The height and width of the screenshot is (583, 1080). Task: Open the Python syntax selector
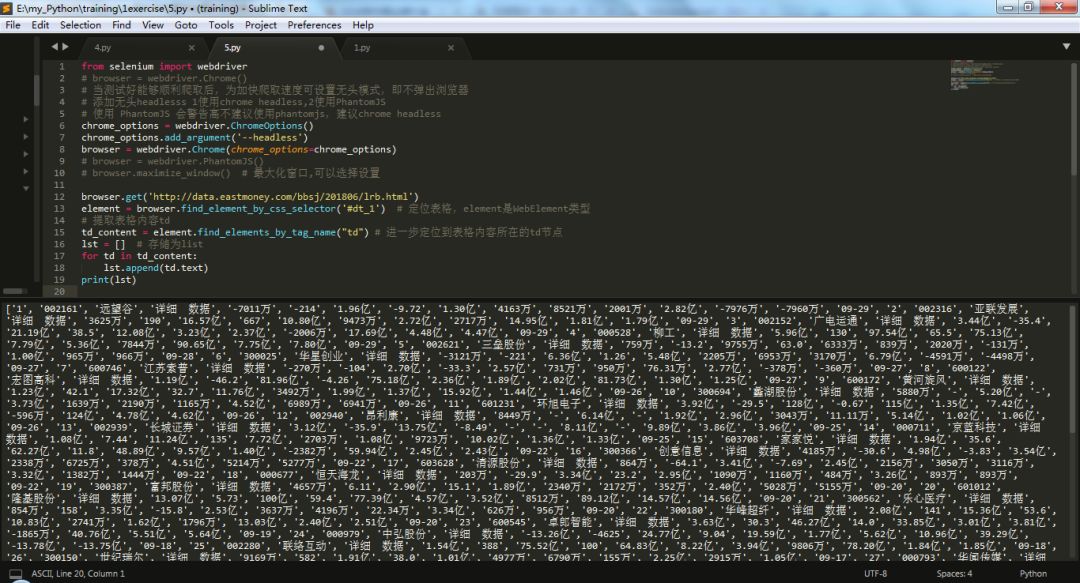pos(1032,574)
